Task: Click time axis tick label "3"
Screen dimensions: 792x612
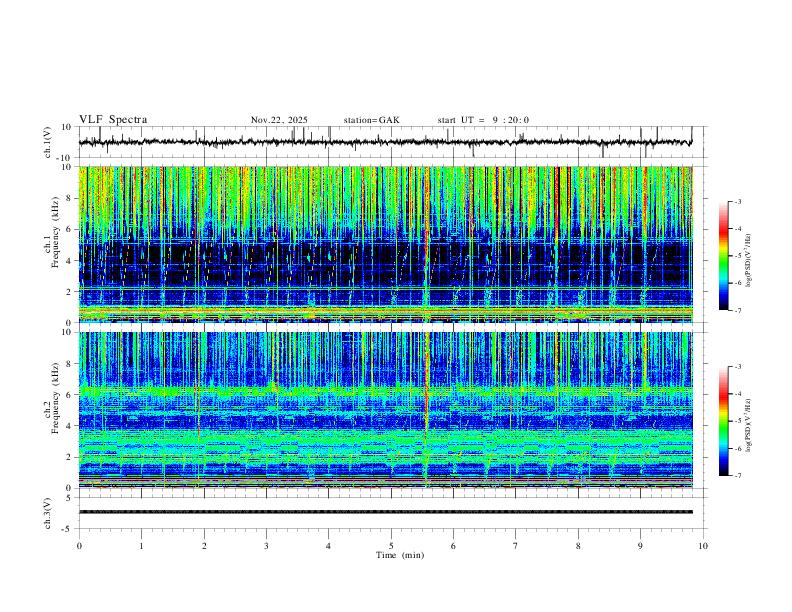Action: pyautogui.click(x=266, y=546)
